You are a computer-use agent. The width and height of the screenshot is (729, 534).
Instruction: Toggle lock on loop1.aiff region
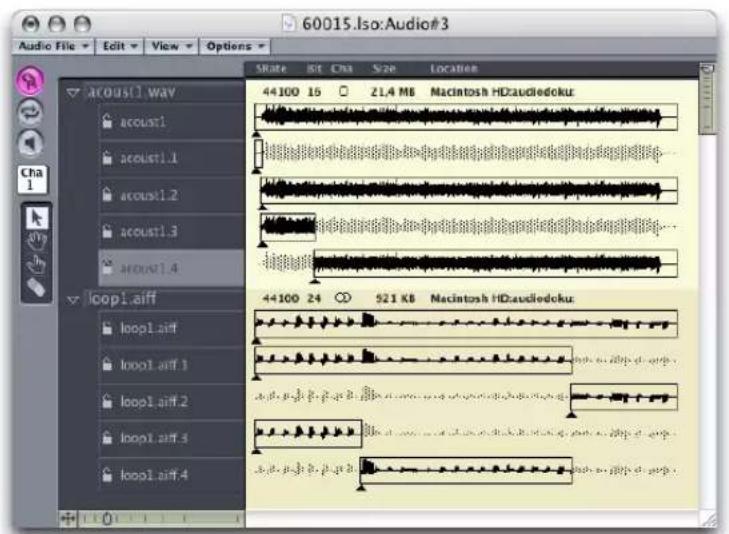107,328
